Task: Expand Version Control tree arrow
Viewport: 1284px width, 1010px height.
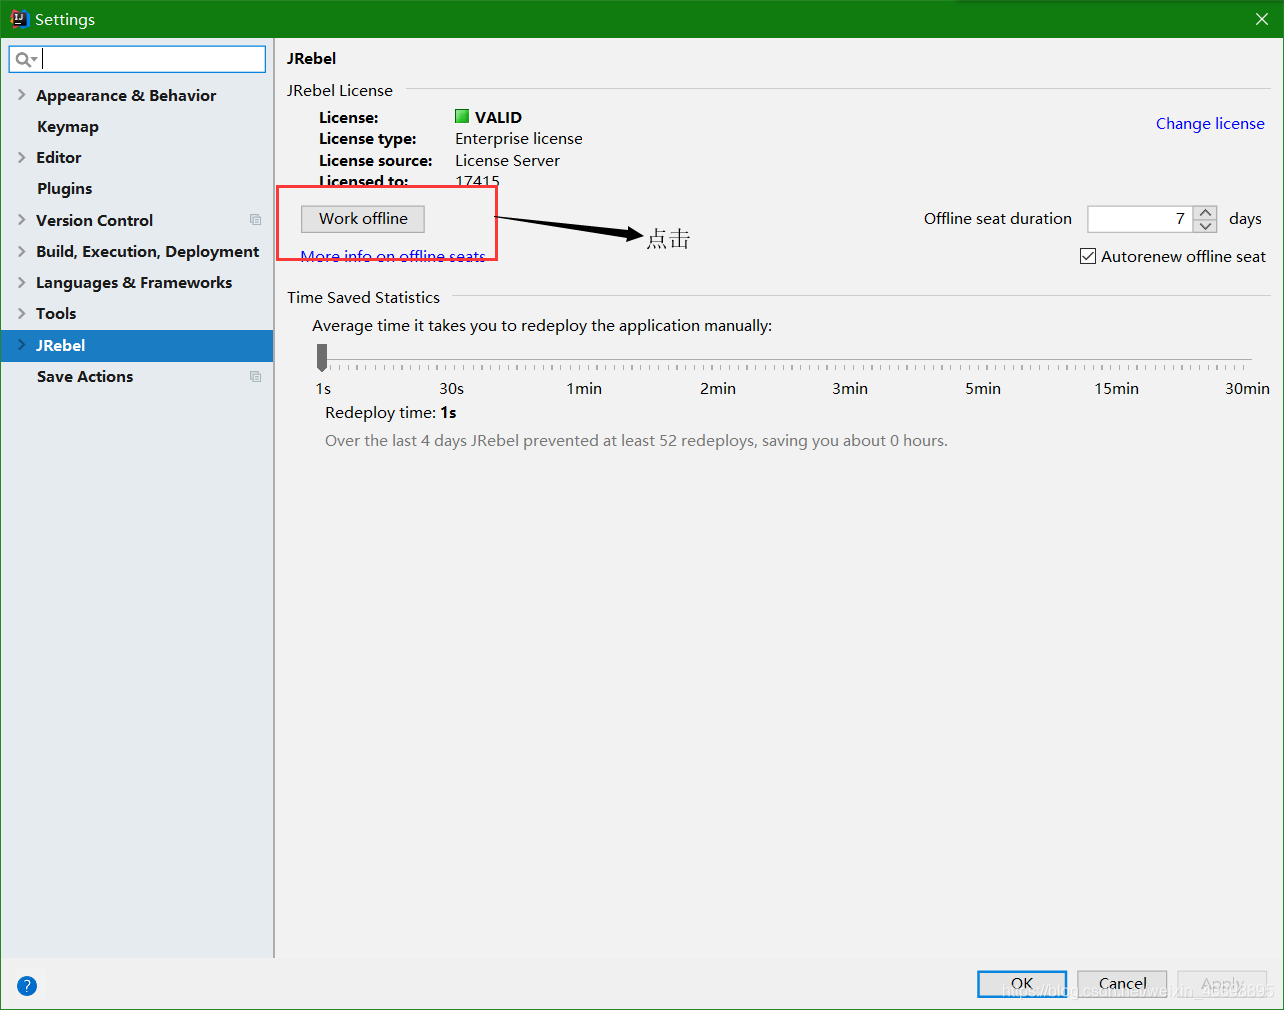Action: [21, 220]
